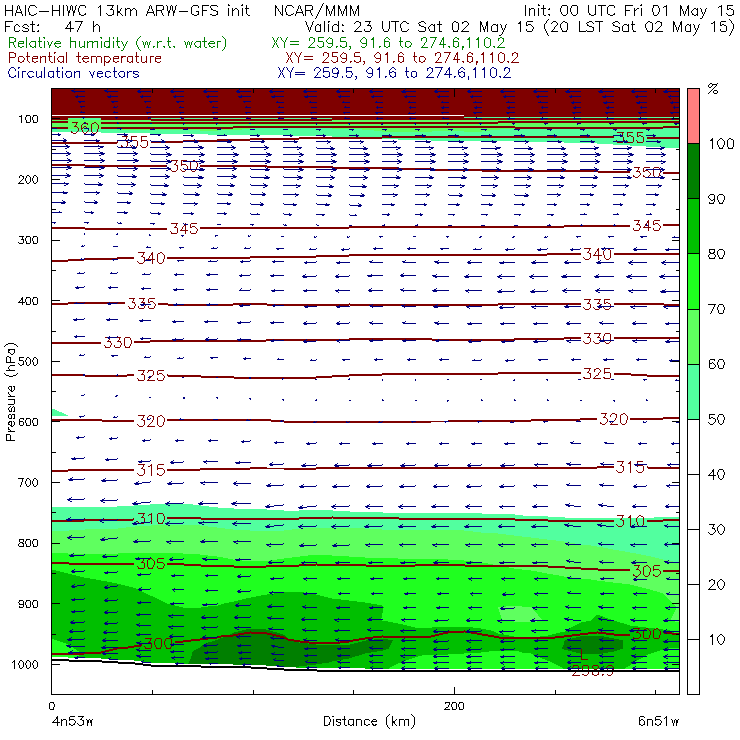Screen dimensions: 740x740
Task: Click the '%' unit label above the colorbar
Action: pos(713,89)
